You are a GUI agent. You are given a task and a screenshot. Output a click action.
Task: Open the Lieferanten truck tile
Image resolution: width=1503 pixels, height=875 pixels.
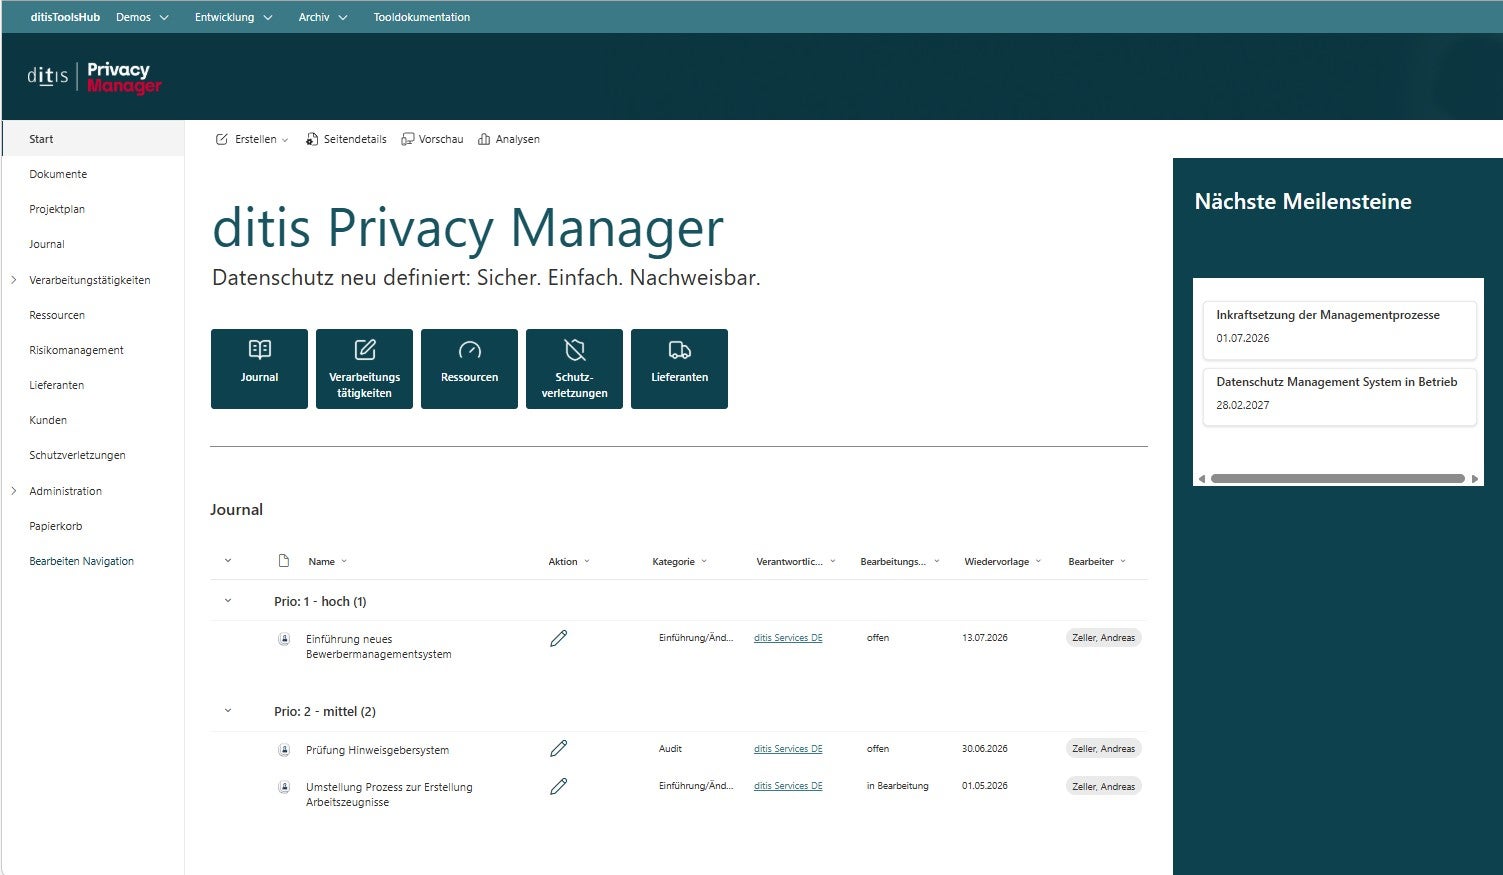679,369
